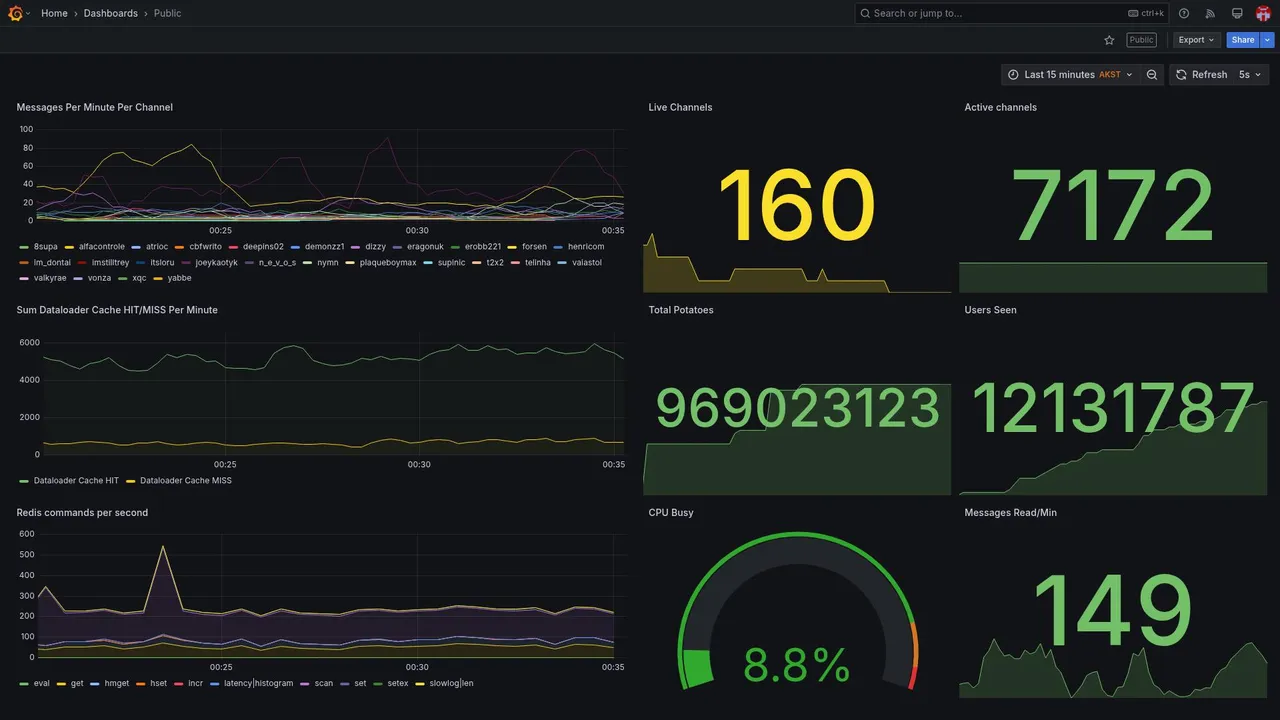Go to Home breadcrumb
The image size is (1280, 720).
click(54, 13)
